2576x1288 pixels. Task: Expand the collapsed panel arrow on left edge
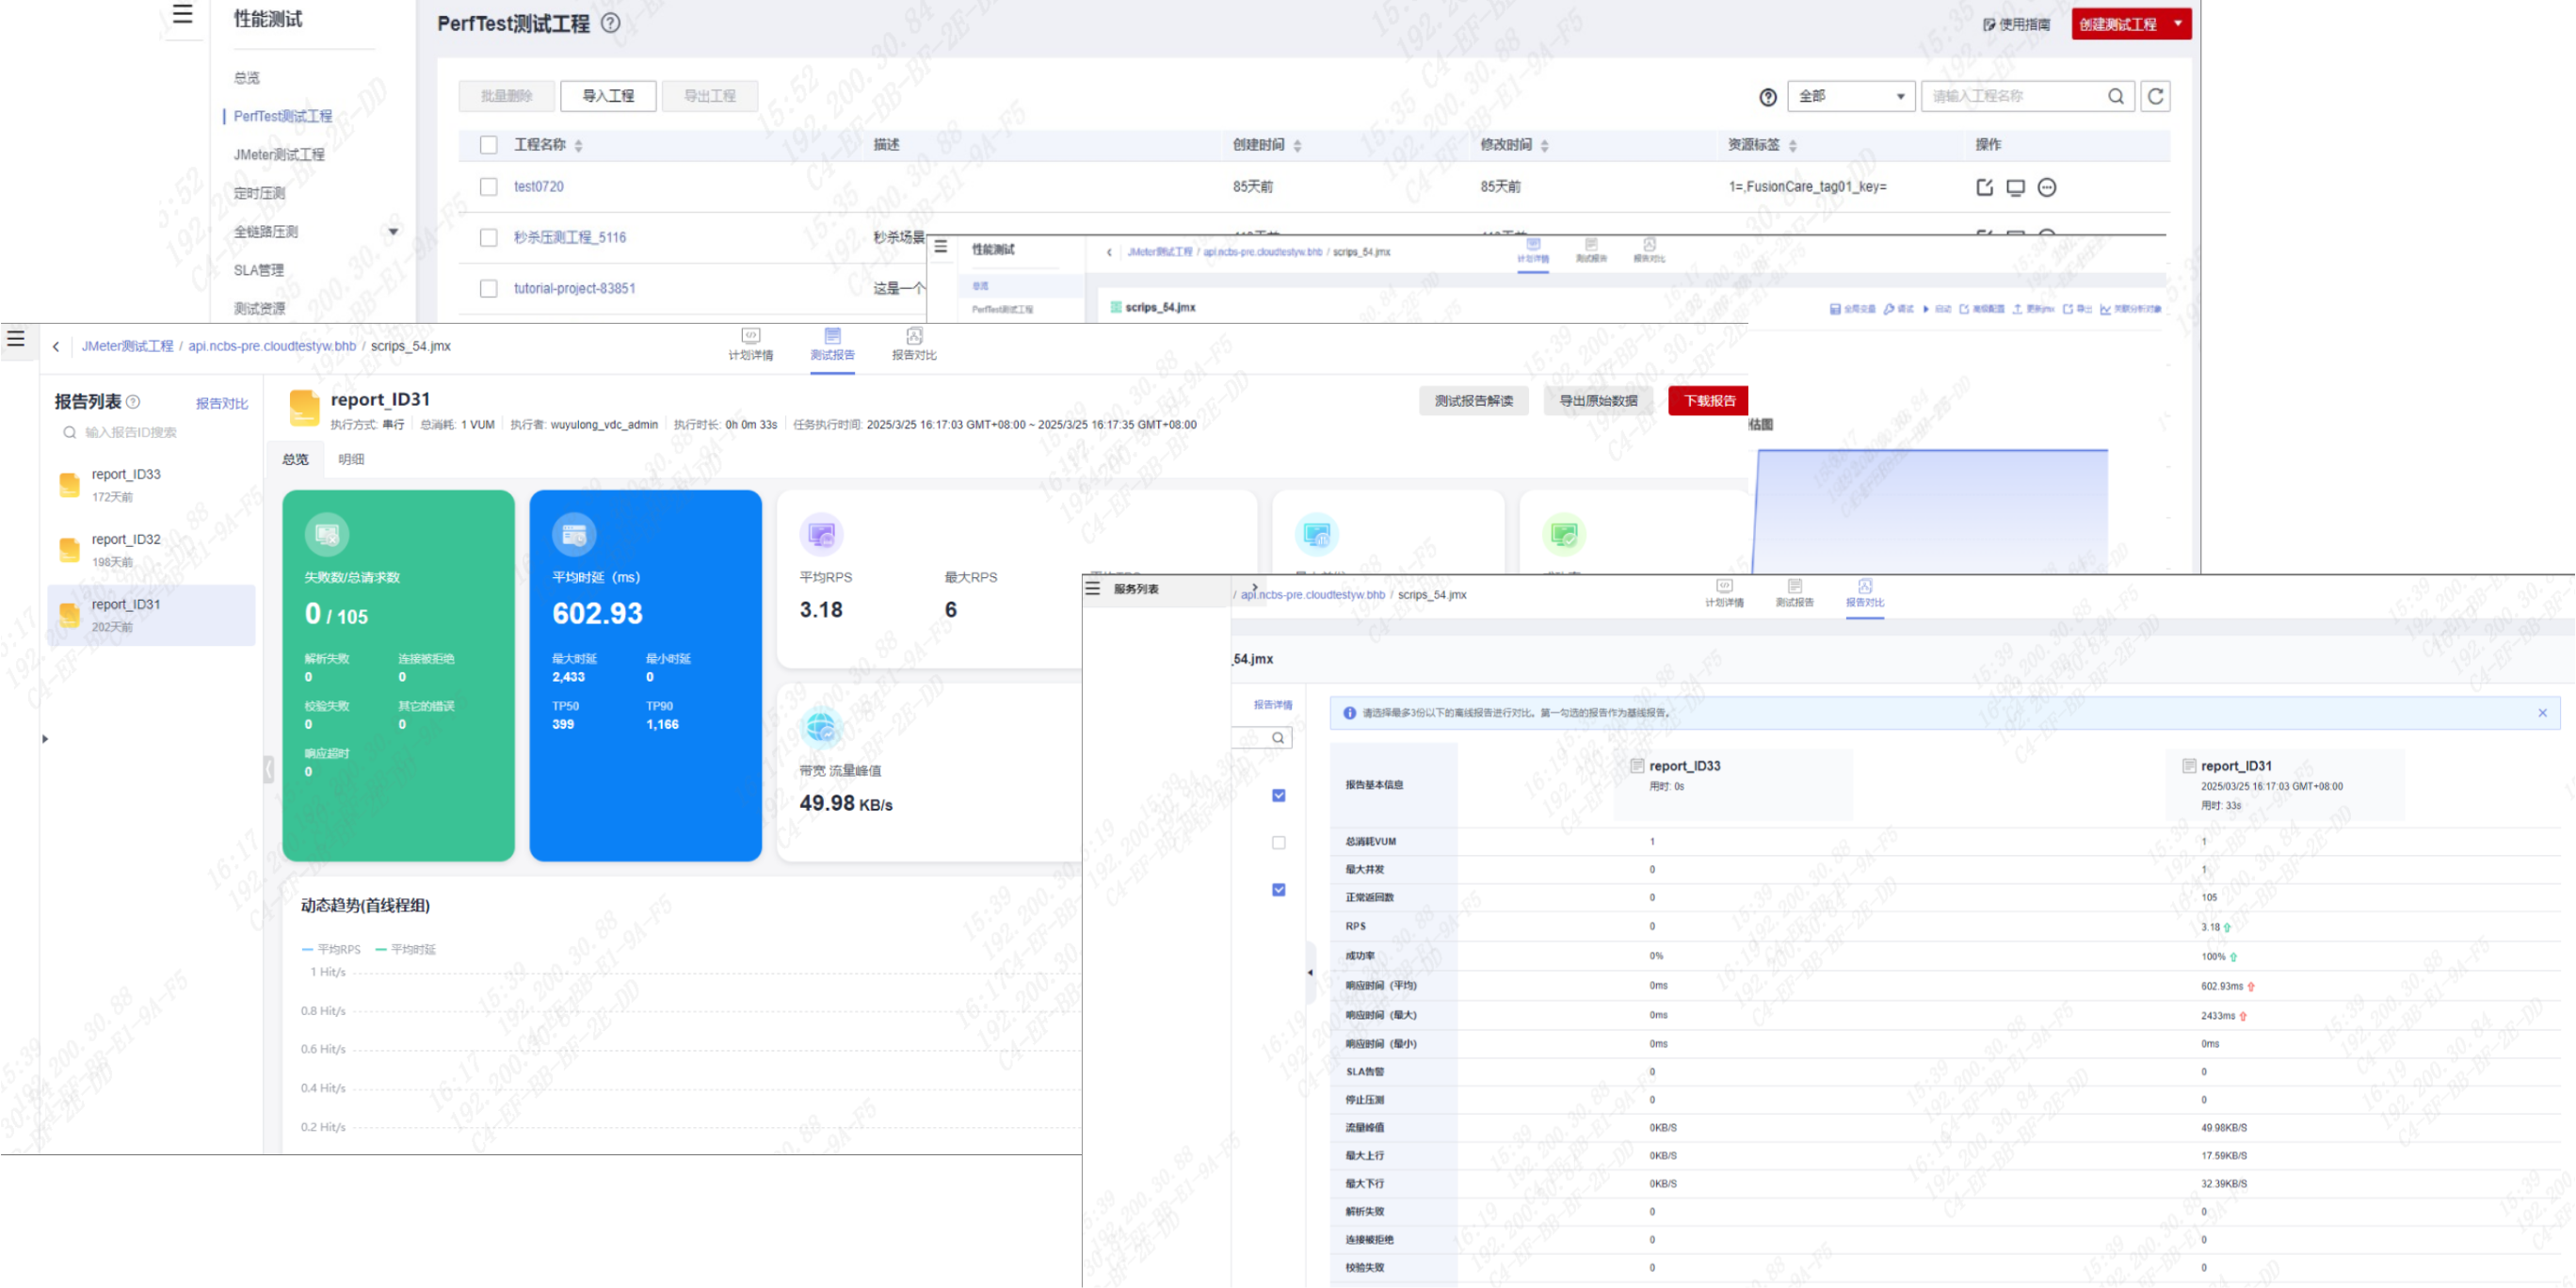click(45, 740)
